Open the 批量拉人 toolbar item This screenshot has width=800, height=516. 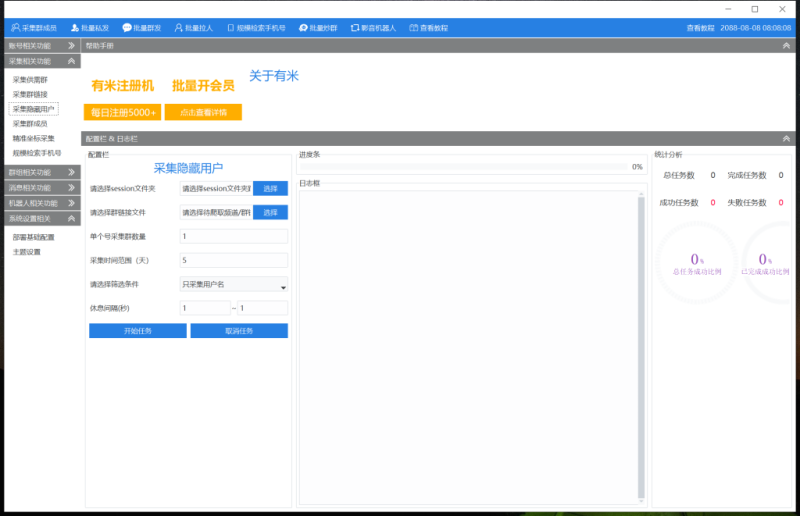(193, 28)
